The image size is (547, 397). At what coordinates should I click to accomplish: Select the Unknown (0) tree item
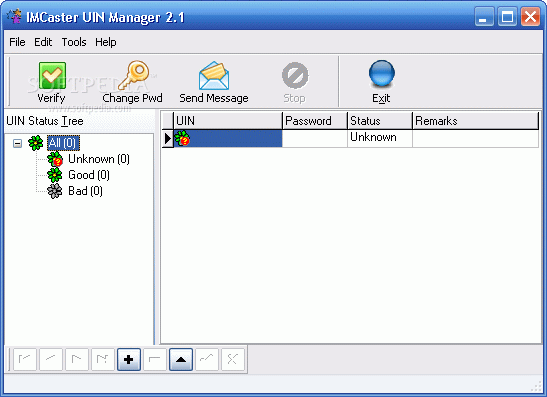click(99, 159)
